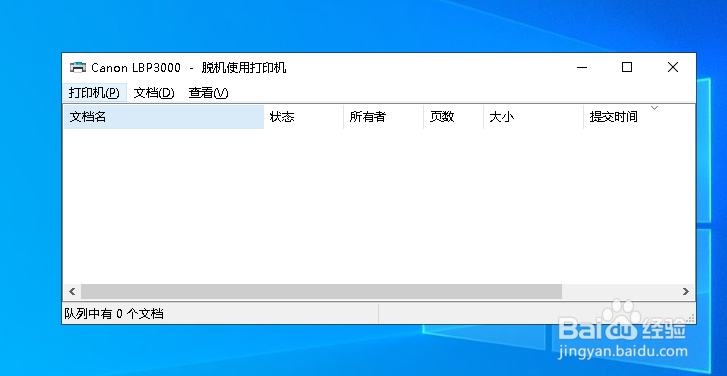Sort by the 页数 column header
Image resolution: width=727 pixels, height=376 pixels.
coord(453,117)
